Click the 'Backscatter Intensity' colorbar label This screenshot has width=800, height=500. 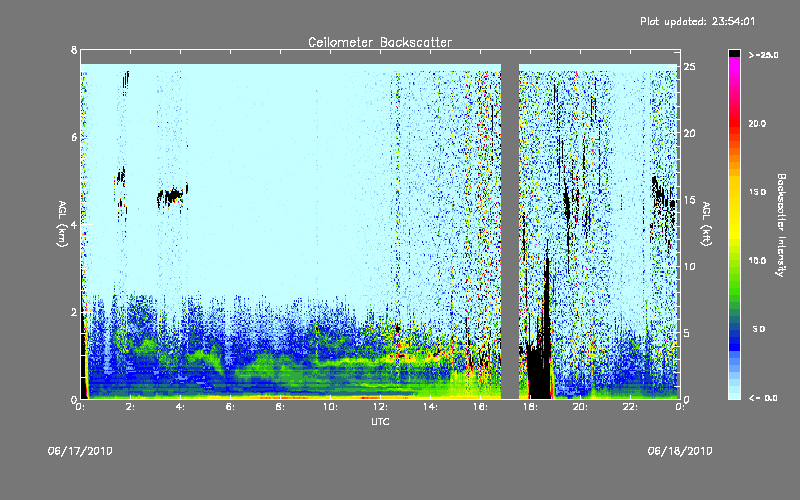click(x=781, y=225)
